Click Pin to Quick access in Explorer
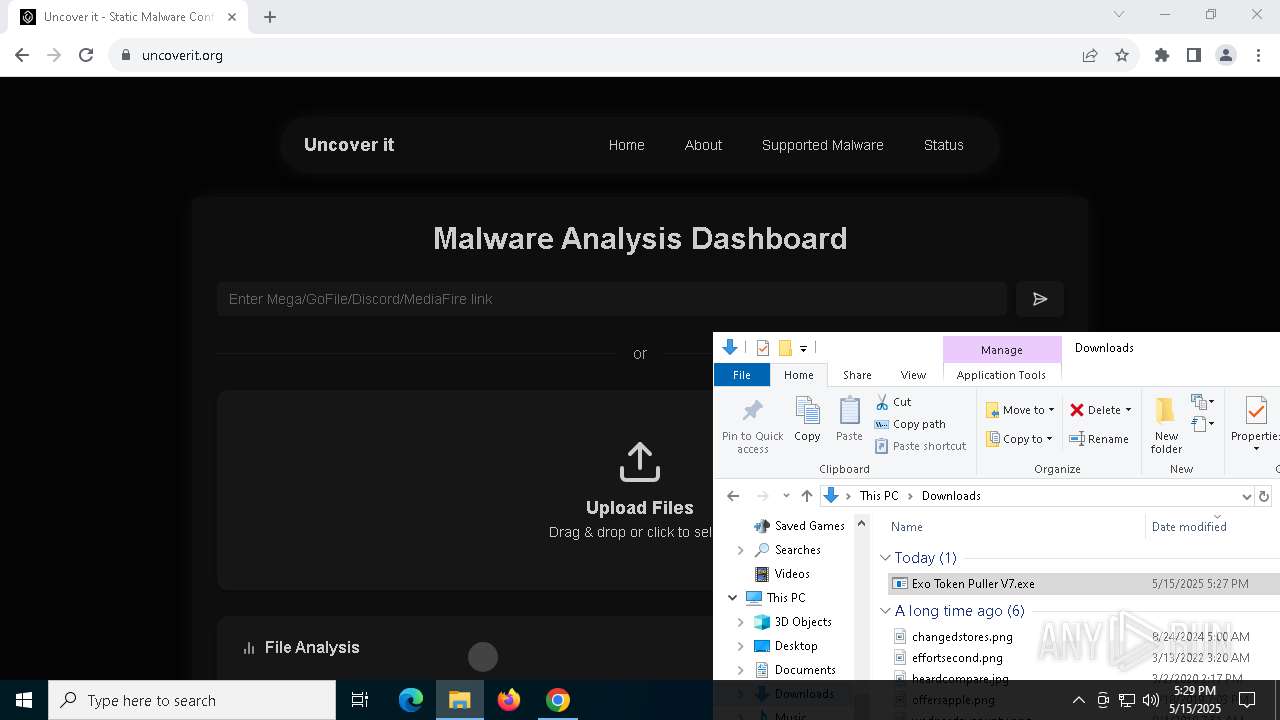Viewport: 1280px width, 720px height. (x=753, y=425)
